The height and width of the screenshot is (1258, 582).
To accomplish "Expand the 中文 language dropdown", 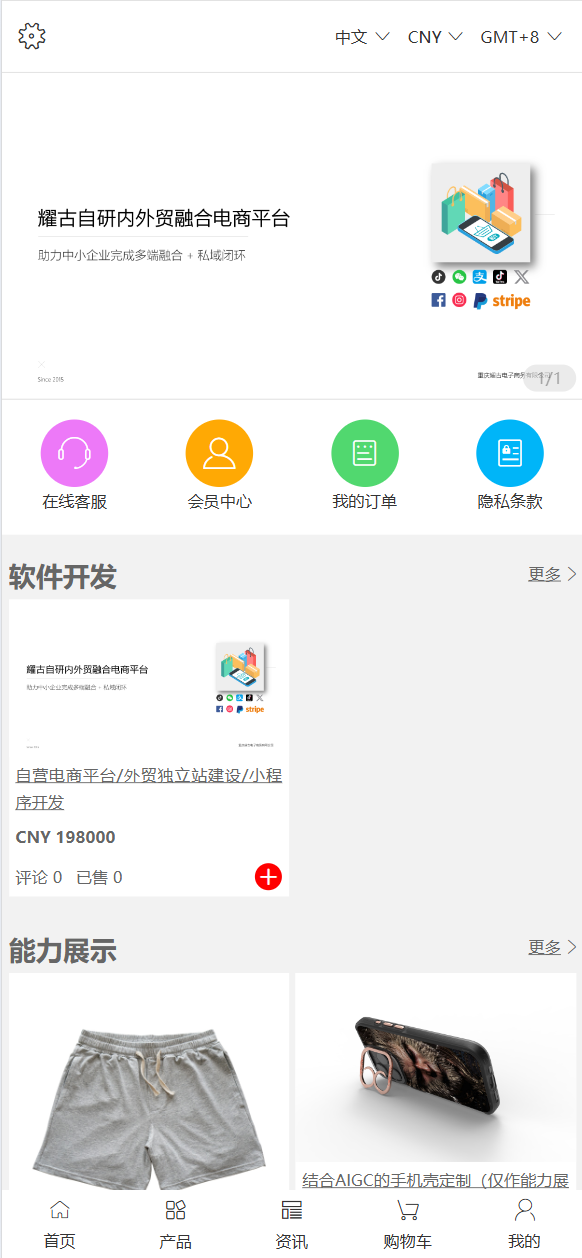I will pos(362,37).
